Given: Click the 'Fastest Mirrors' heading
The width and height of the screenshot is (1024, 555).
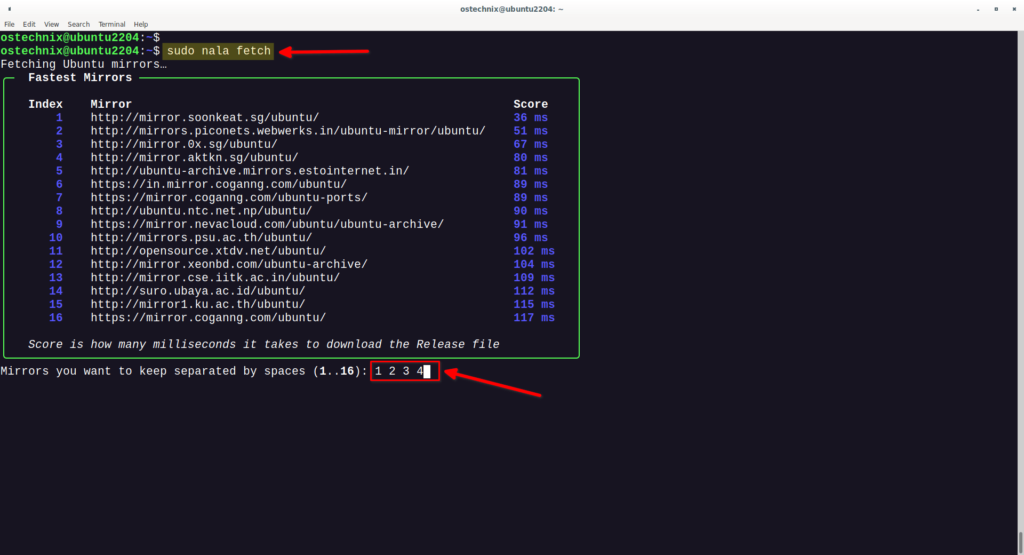Looking at the screenshot, I should 80,78.
